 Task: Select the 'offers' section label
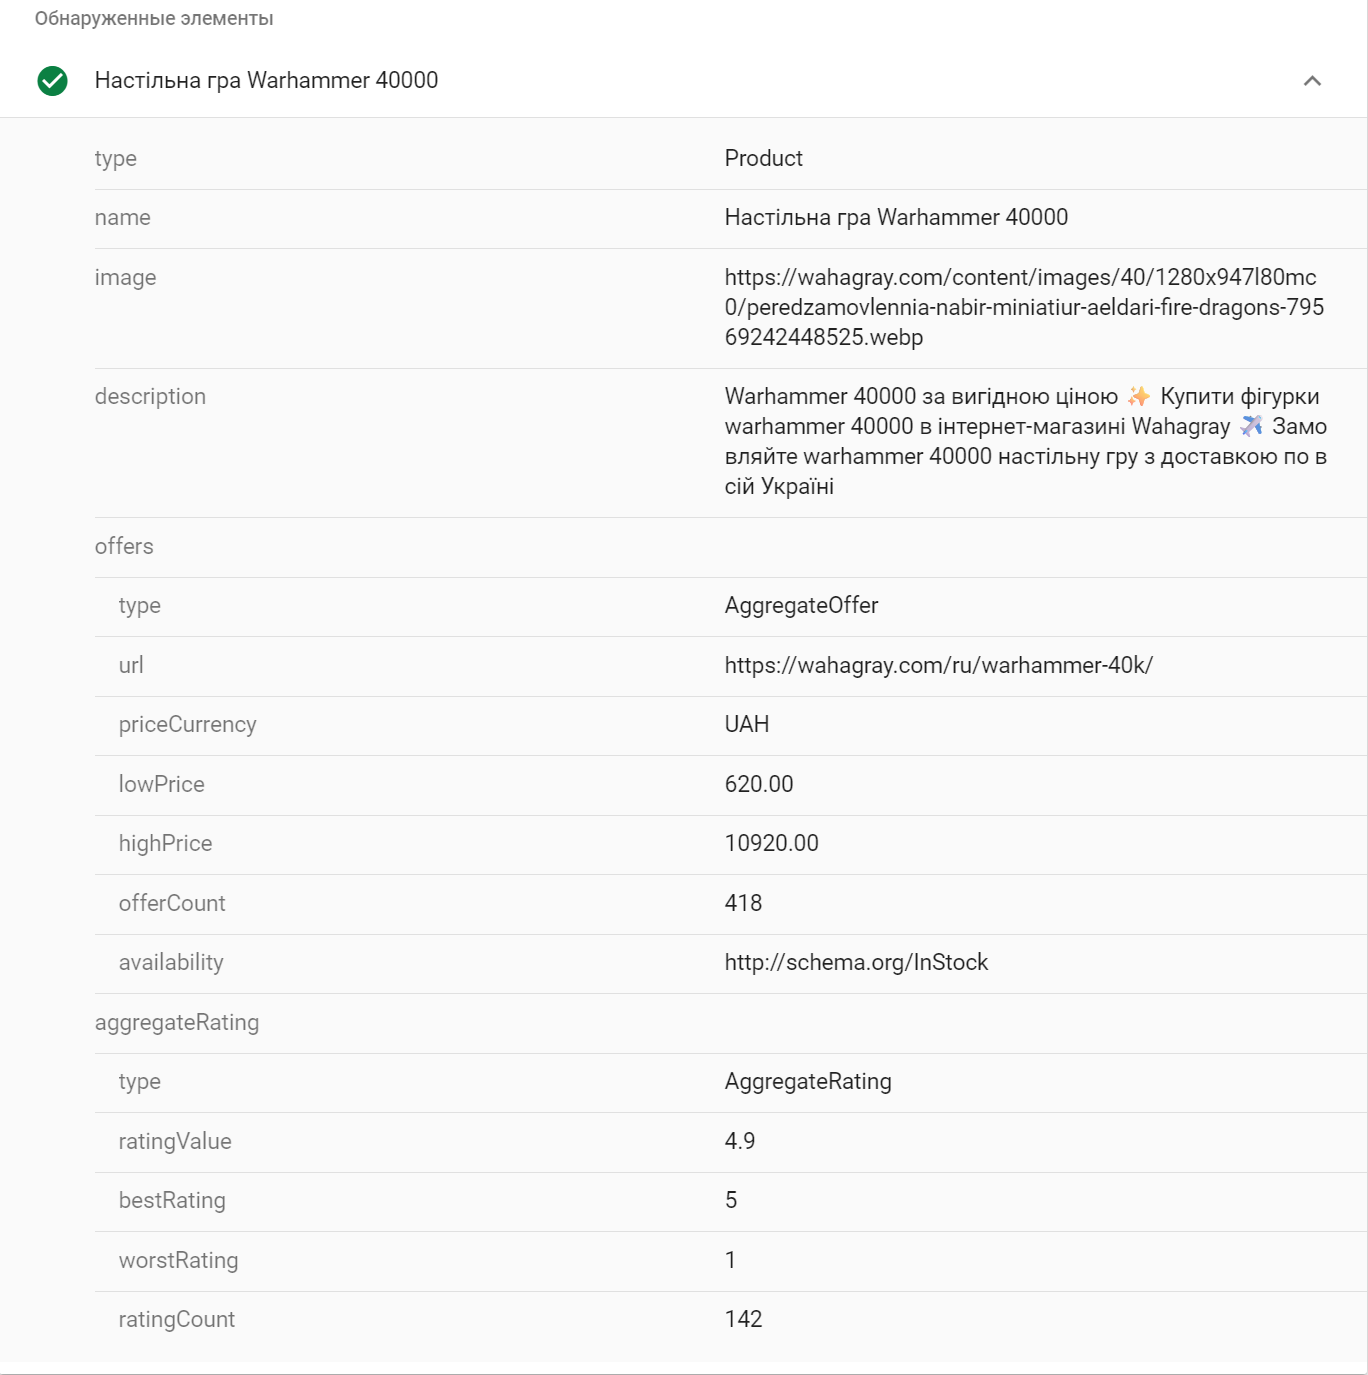(124, 546)
